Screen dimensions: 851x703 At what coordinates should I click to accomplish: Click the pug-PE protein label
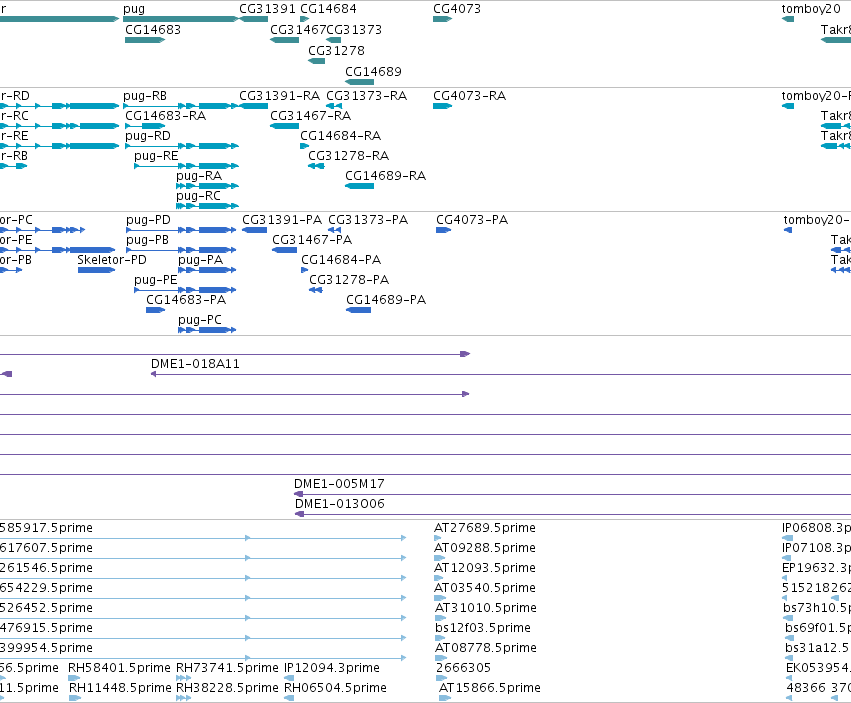click(x=156, y=280)
